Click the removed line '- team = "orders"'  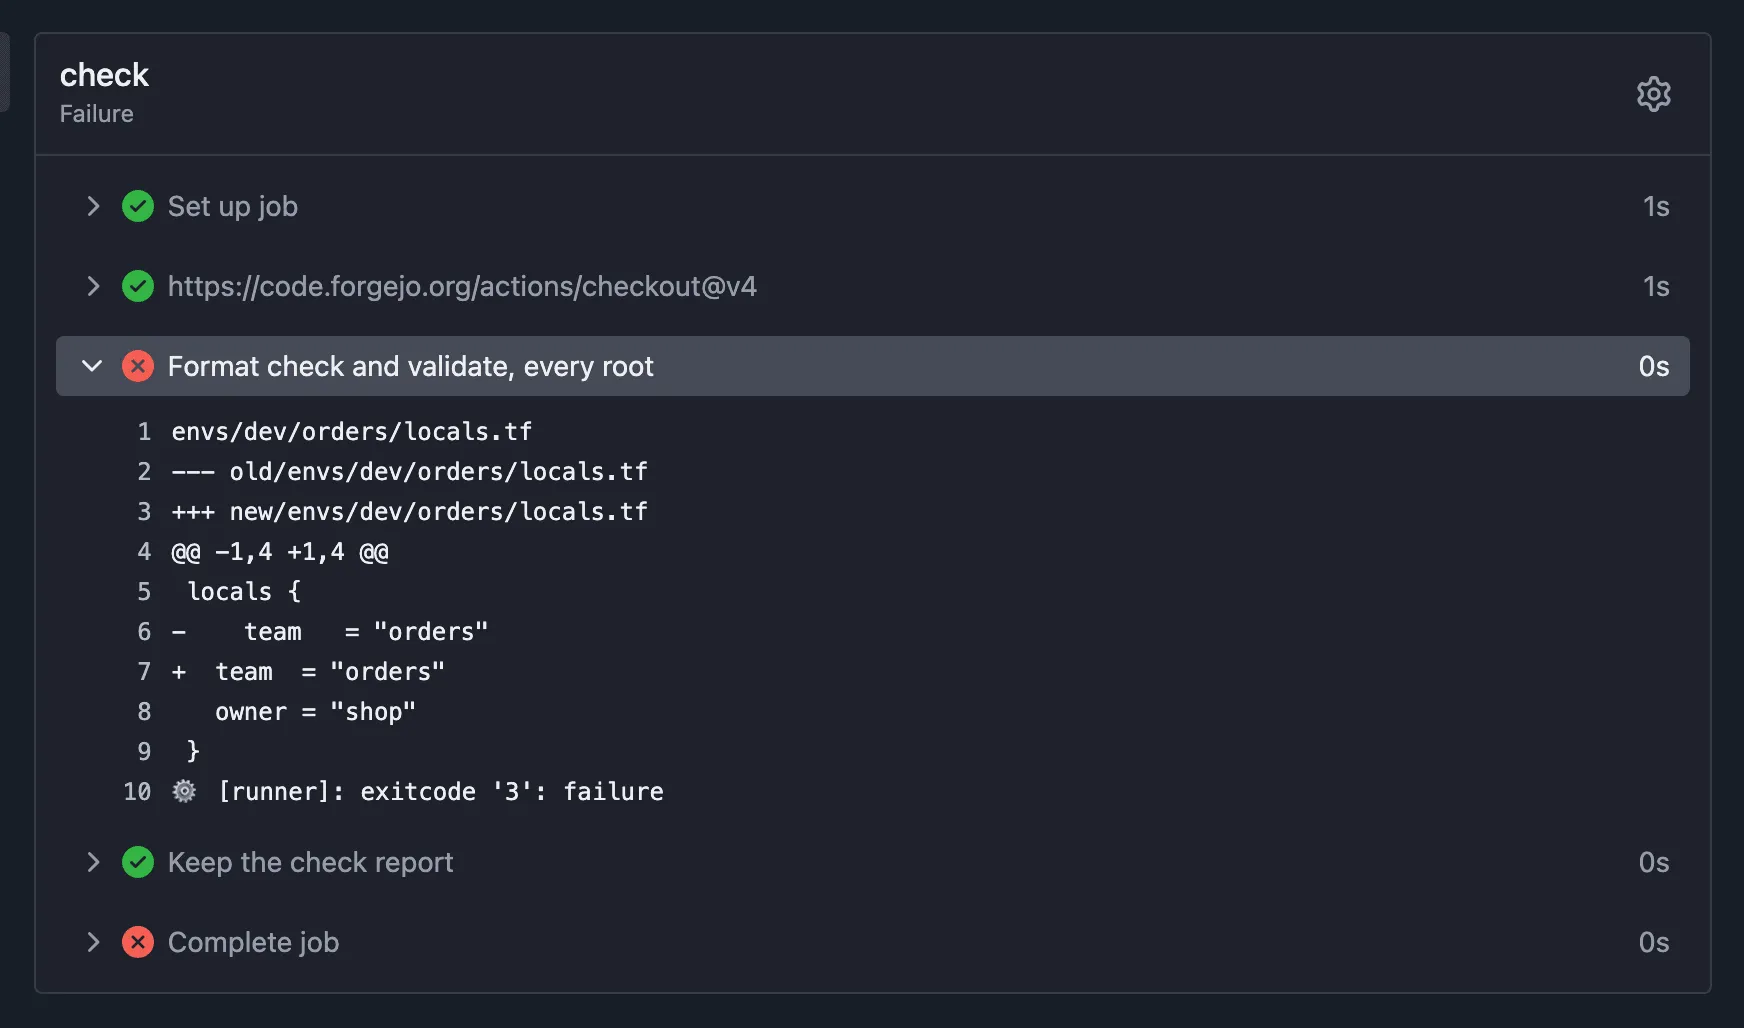[x=330, y=631]
